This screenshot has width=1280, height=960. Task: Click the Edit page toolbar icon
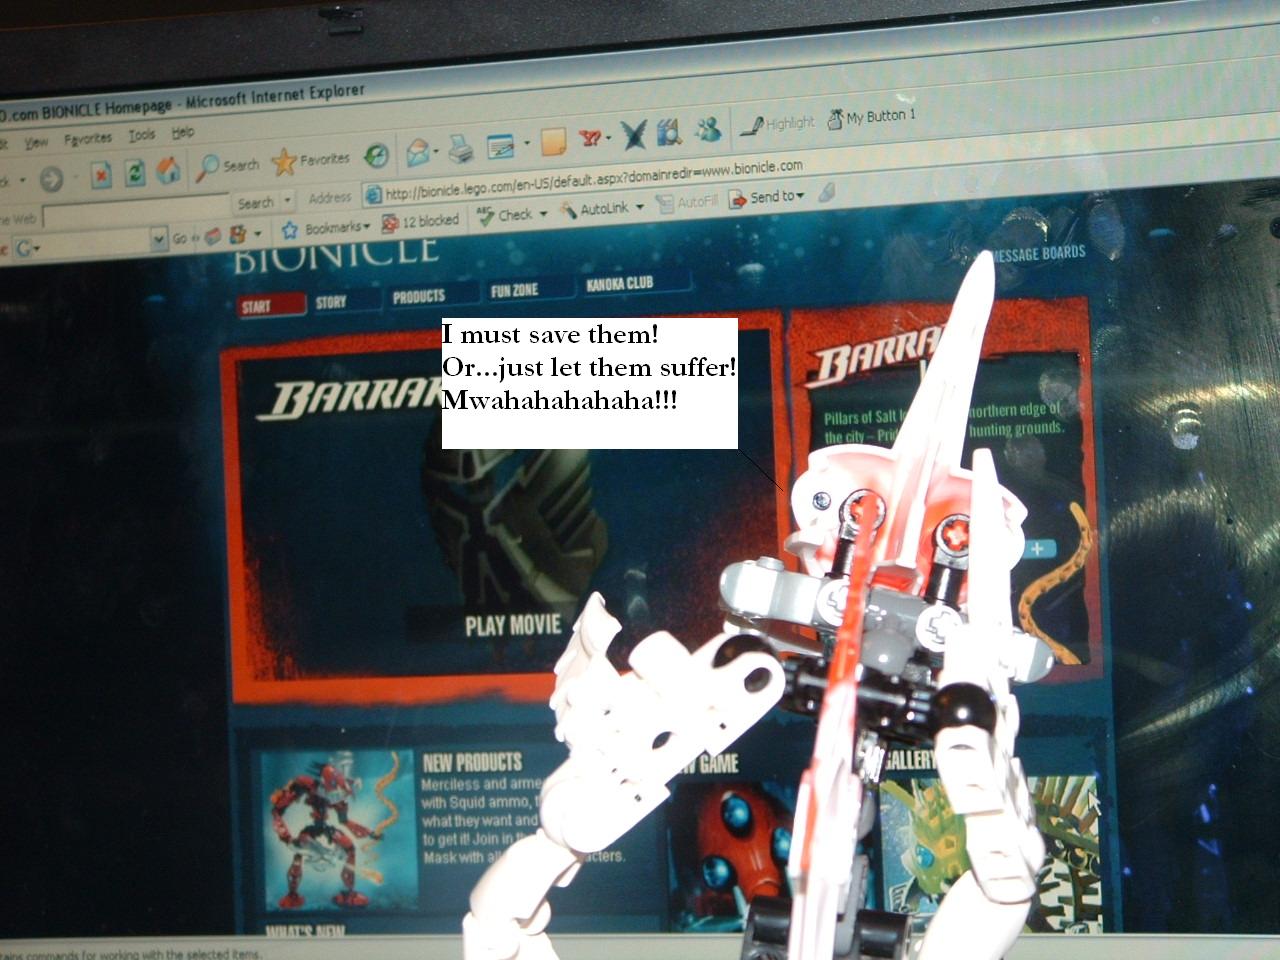pos(500,147)
